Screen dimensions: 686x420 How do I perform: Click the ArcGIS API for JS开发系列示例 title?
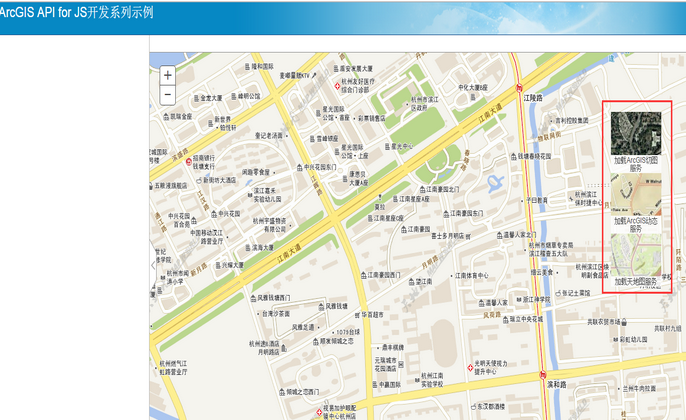point(76,12)
